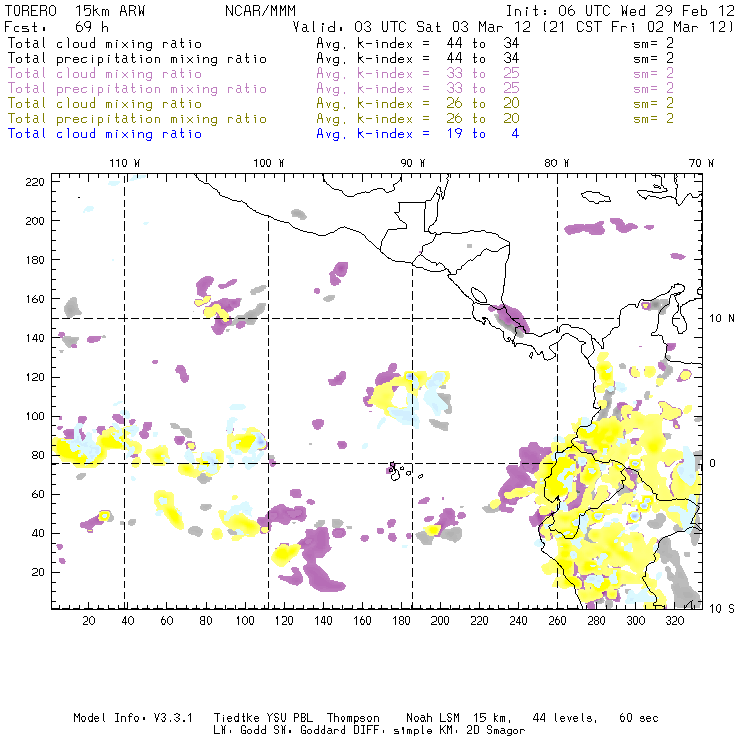Click the Noah LSM label
The width and height of the screenshot is (740, 740).
tap(433, 718)
